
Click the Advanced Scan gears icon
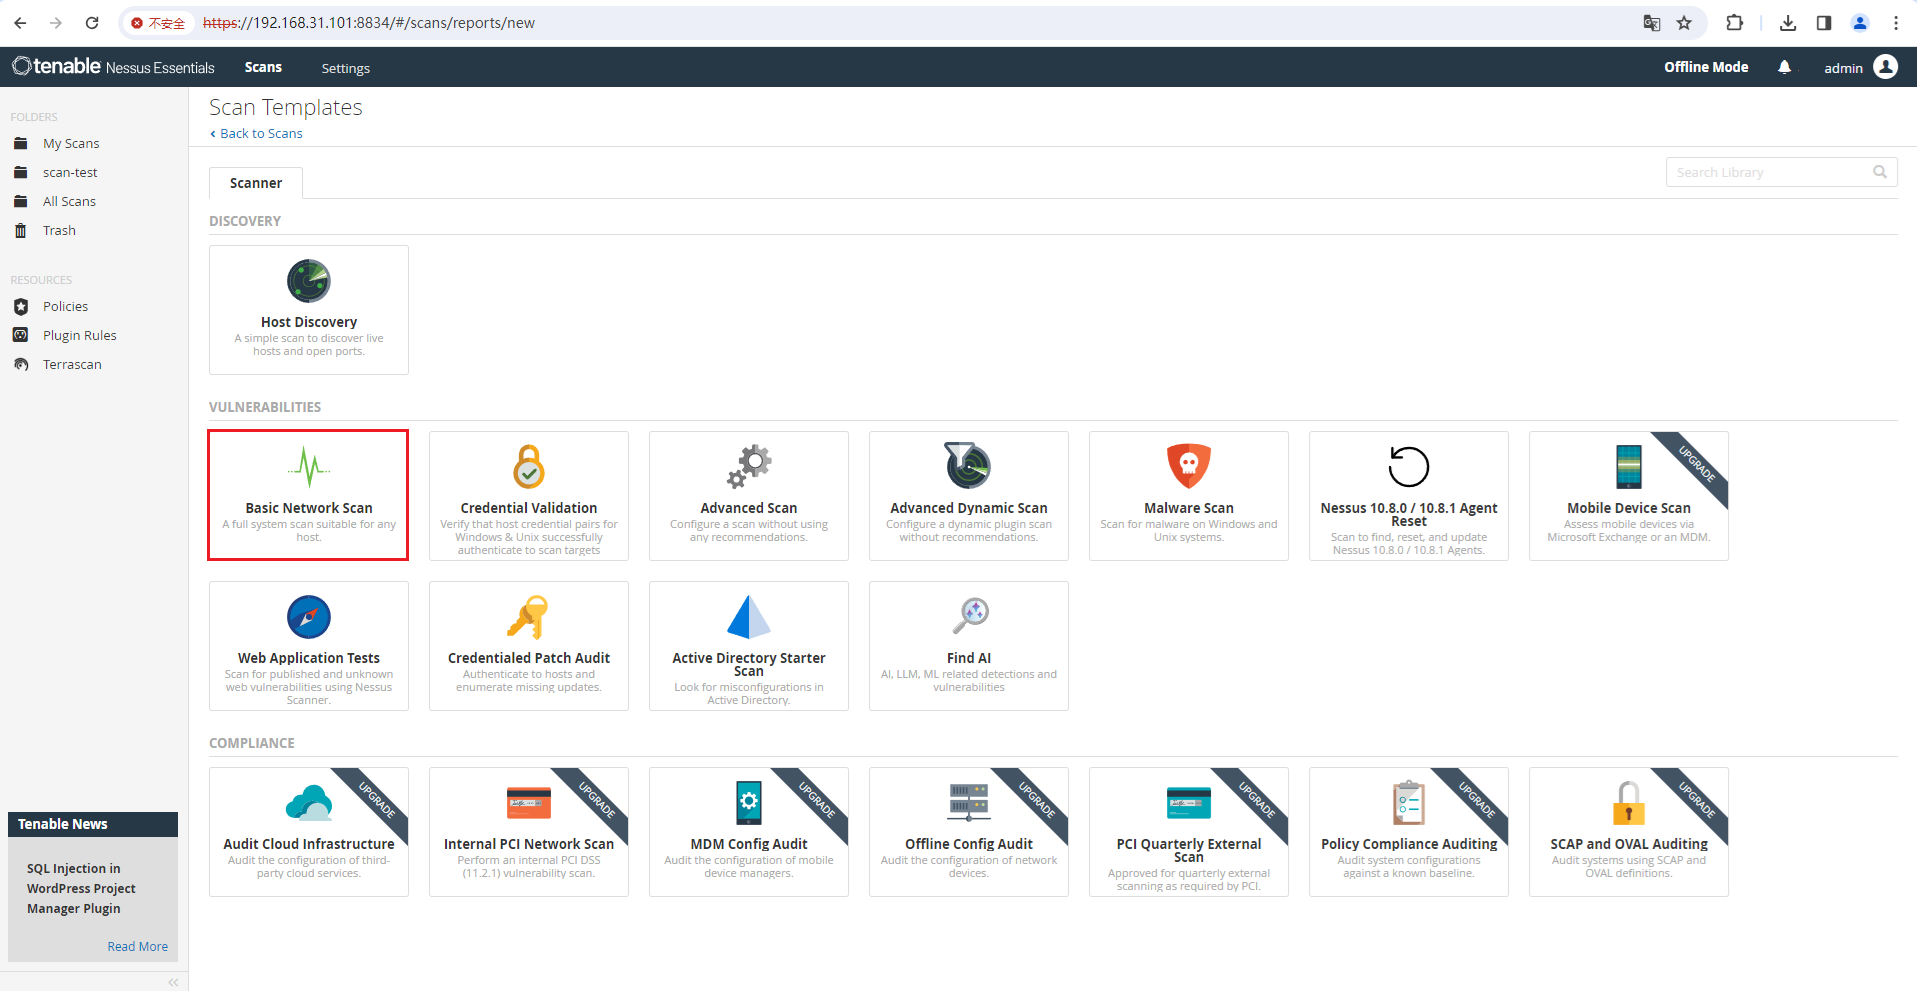749,466
